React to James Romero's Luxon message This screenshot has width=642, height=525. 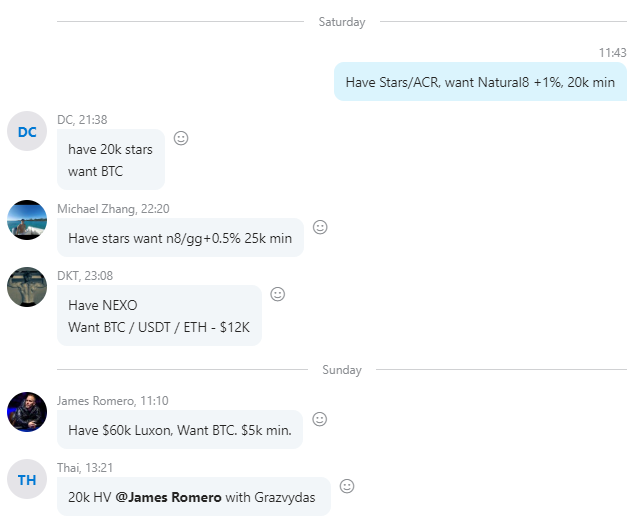(320, 419)
